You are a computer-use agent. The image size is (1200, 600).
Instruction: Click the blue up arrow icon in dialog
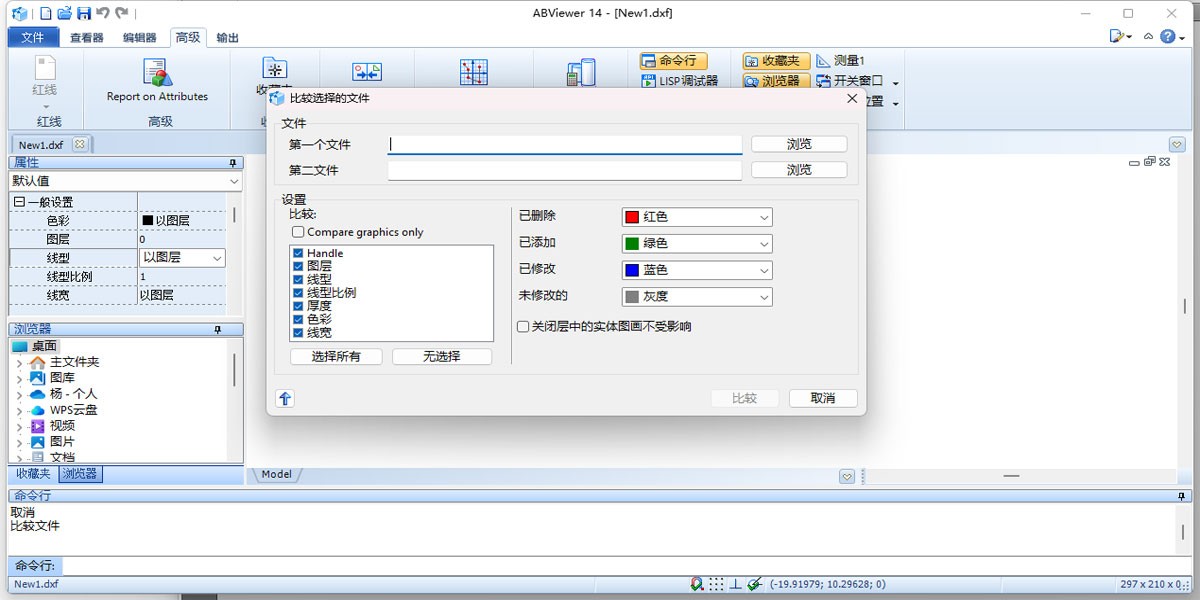pos(285,398)
